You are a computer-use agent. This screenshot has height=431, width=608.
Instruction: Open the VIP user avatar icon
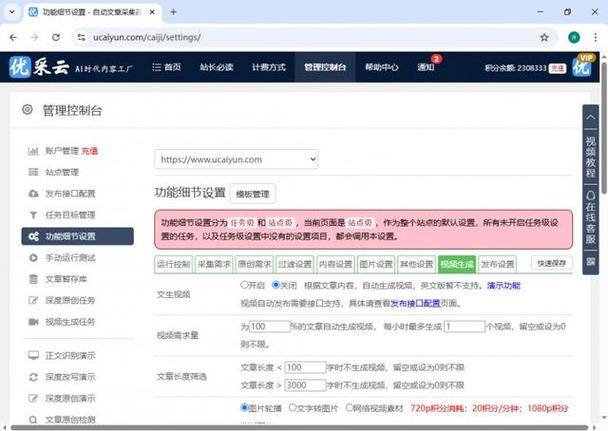tap(582, 67)
